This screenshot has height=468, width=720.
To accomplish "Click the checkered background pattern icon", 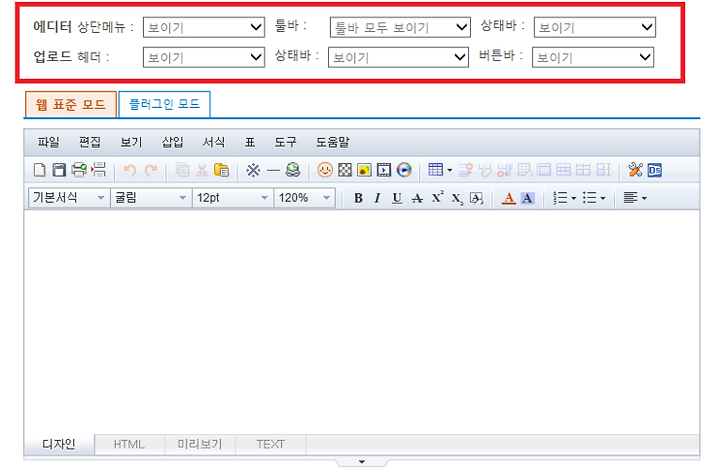I will pos(345,170).
